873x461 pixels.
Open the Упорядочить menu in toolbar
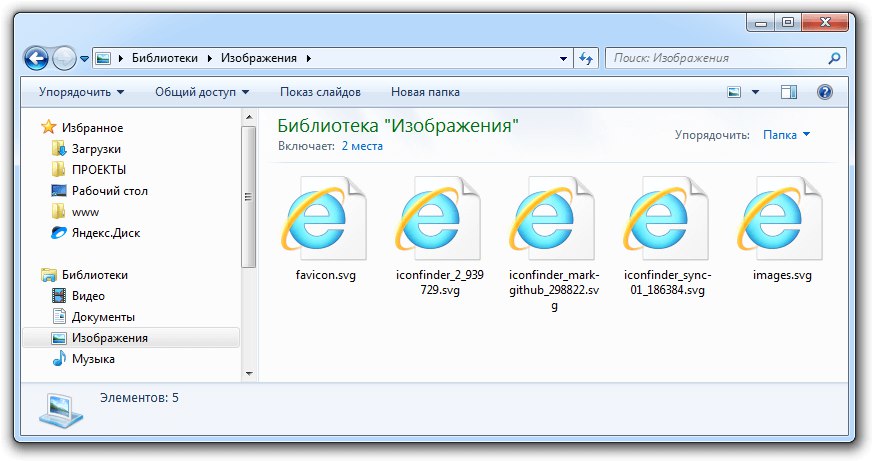(x=81, y=92)
